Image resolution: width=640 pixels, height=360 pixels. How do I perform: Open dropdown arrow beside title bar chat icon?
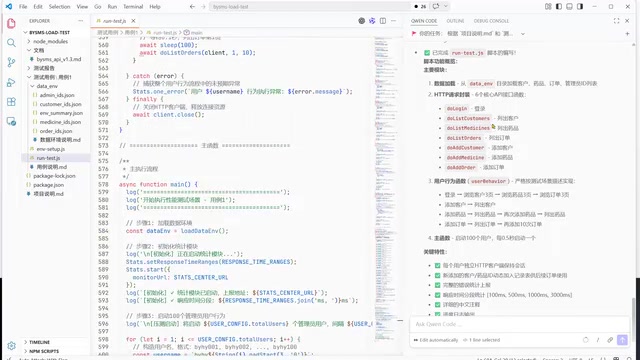[x=446, y=7]
